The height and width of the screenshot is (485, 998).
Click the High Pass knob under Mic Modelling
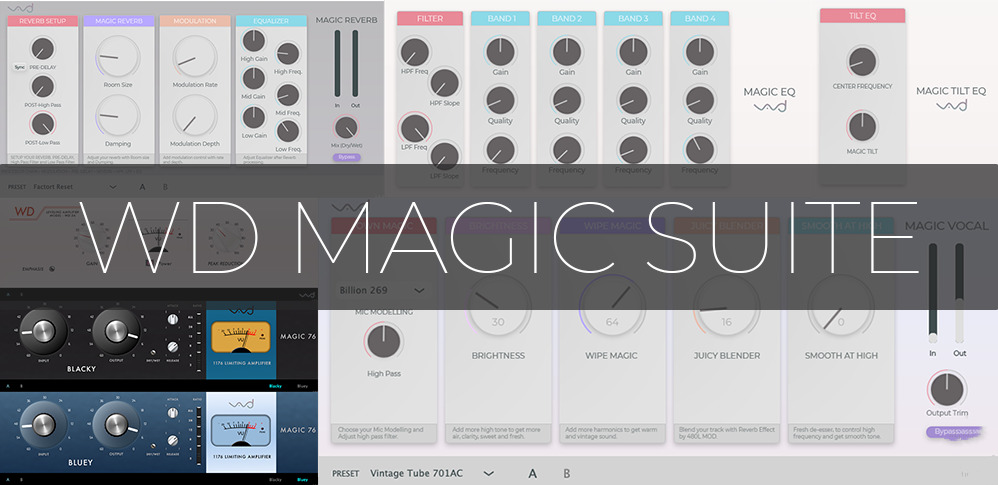coord(384,342)
